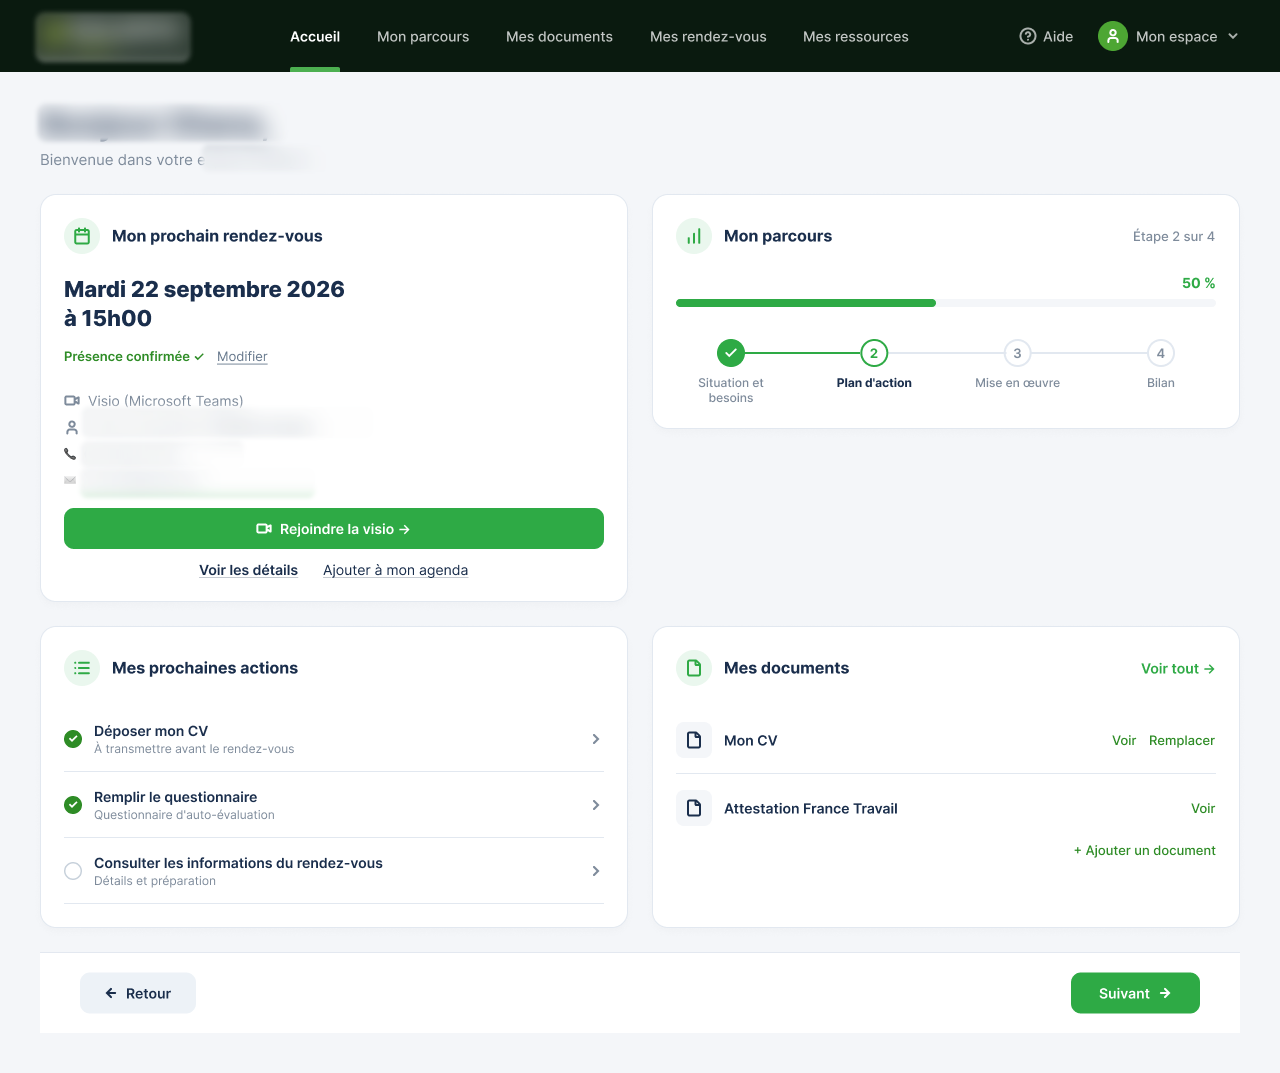The width and height of the screenshot is (1280, 1073).
Task: Click the file icon next to Attestation France Travail
Action: pyautogui.click(x=694, y=808)
